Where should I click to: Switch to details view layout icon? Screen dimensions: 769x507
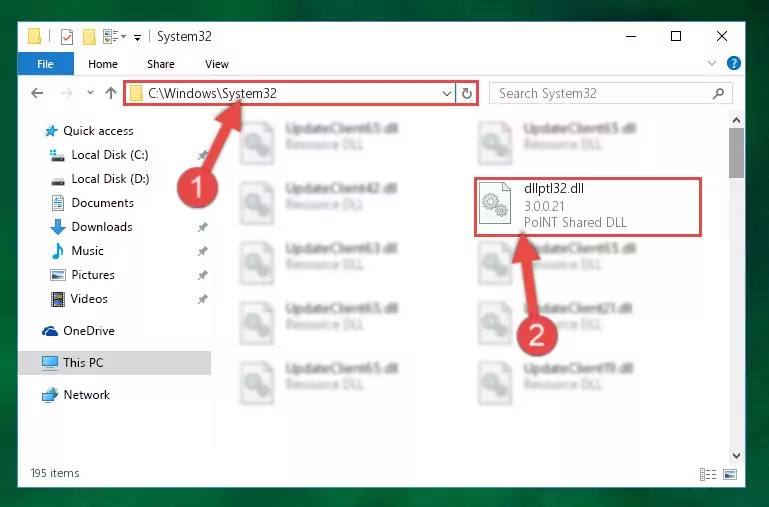(x=708, y=474)
